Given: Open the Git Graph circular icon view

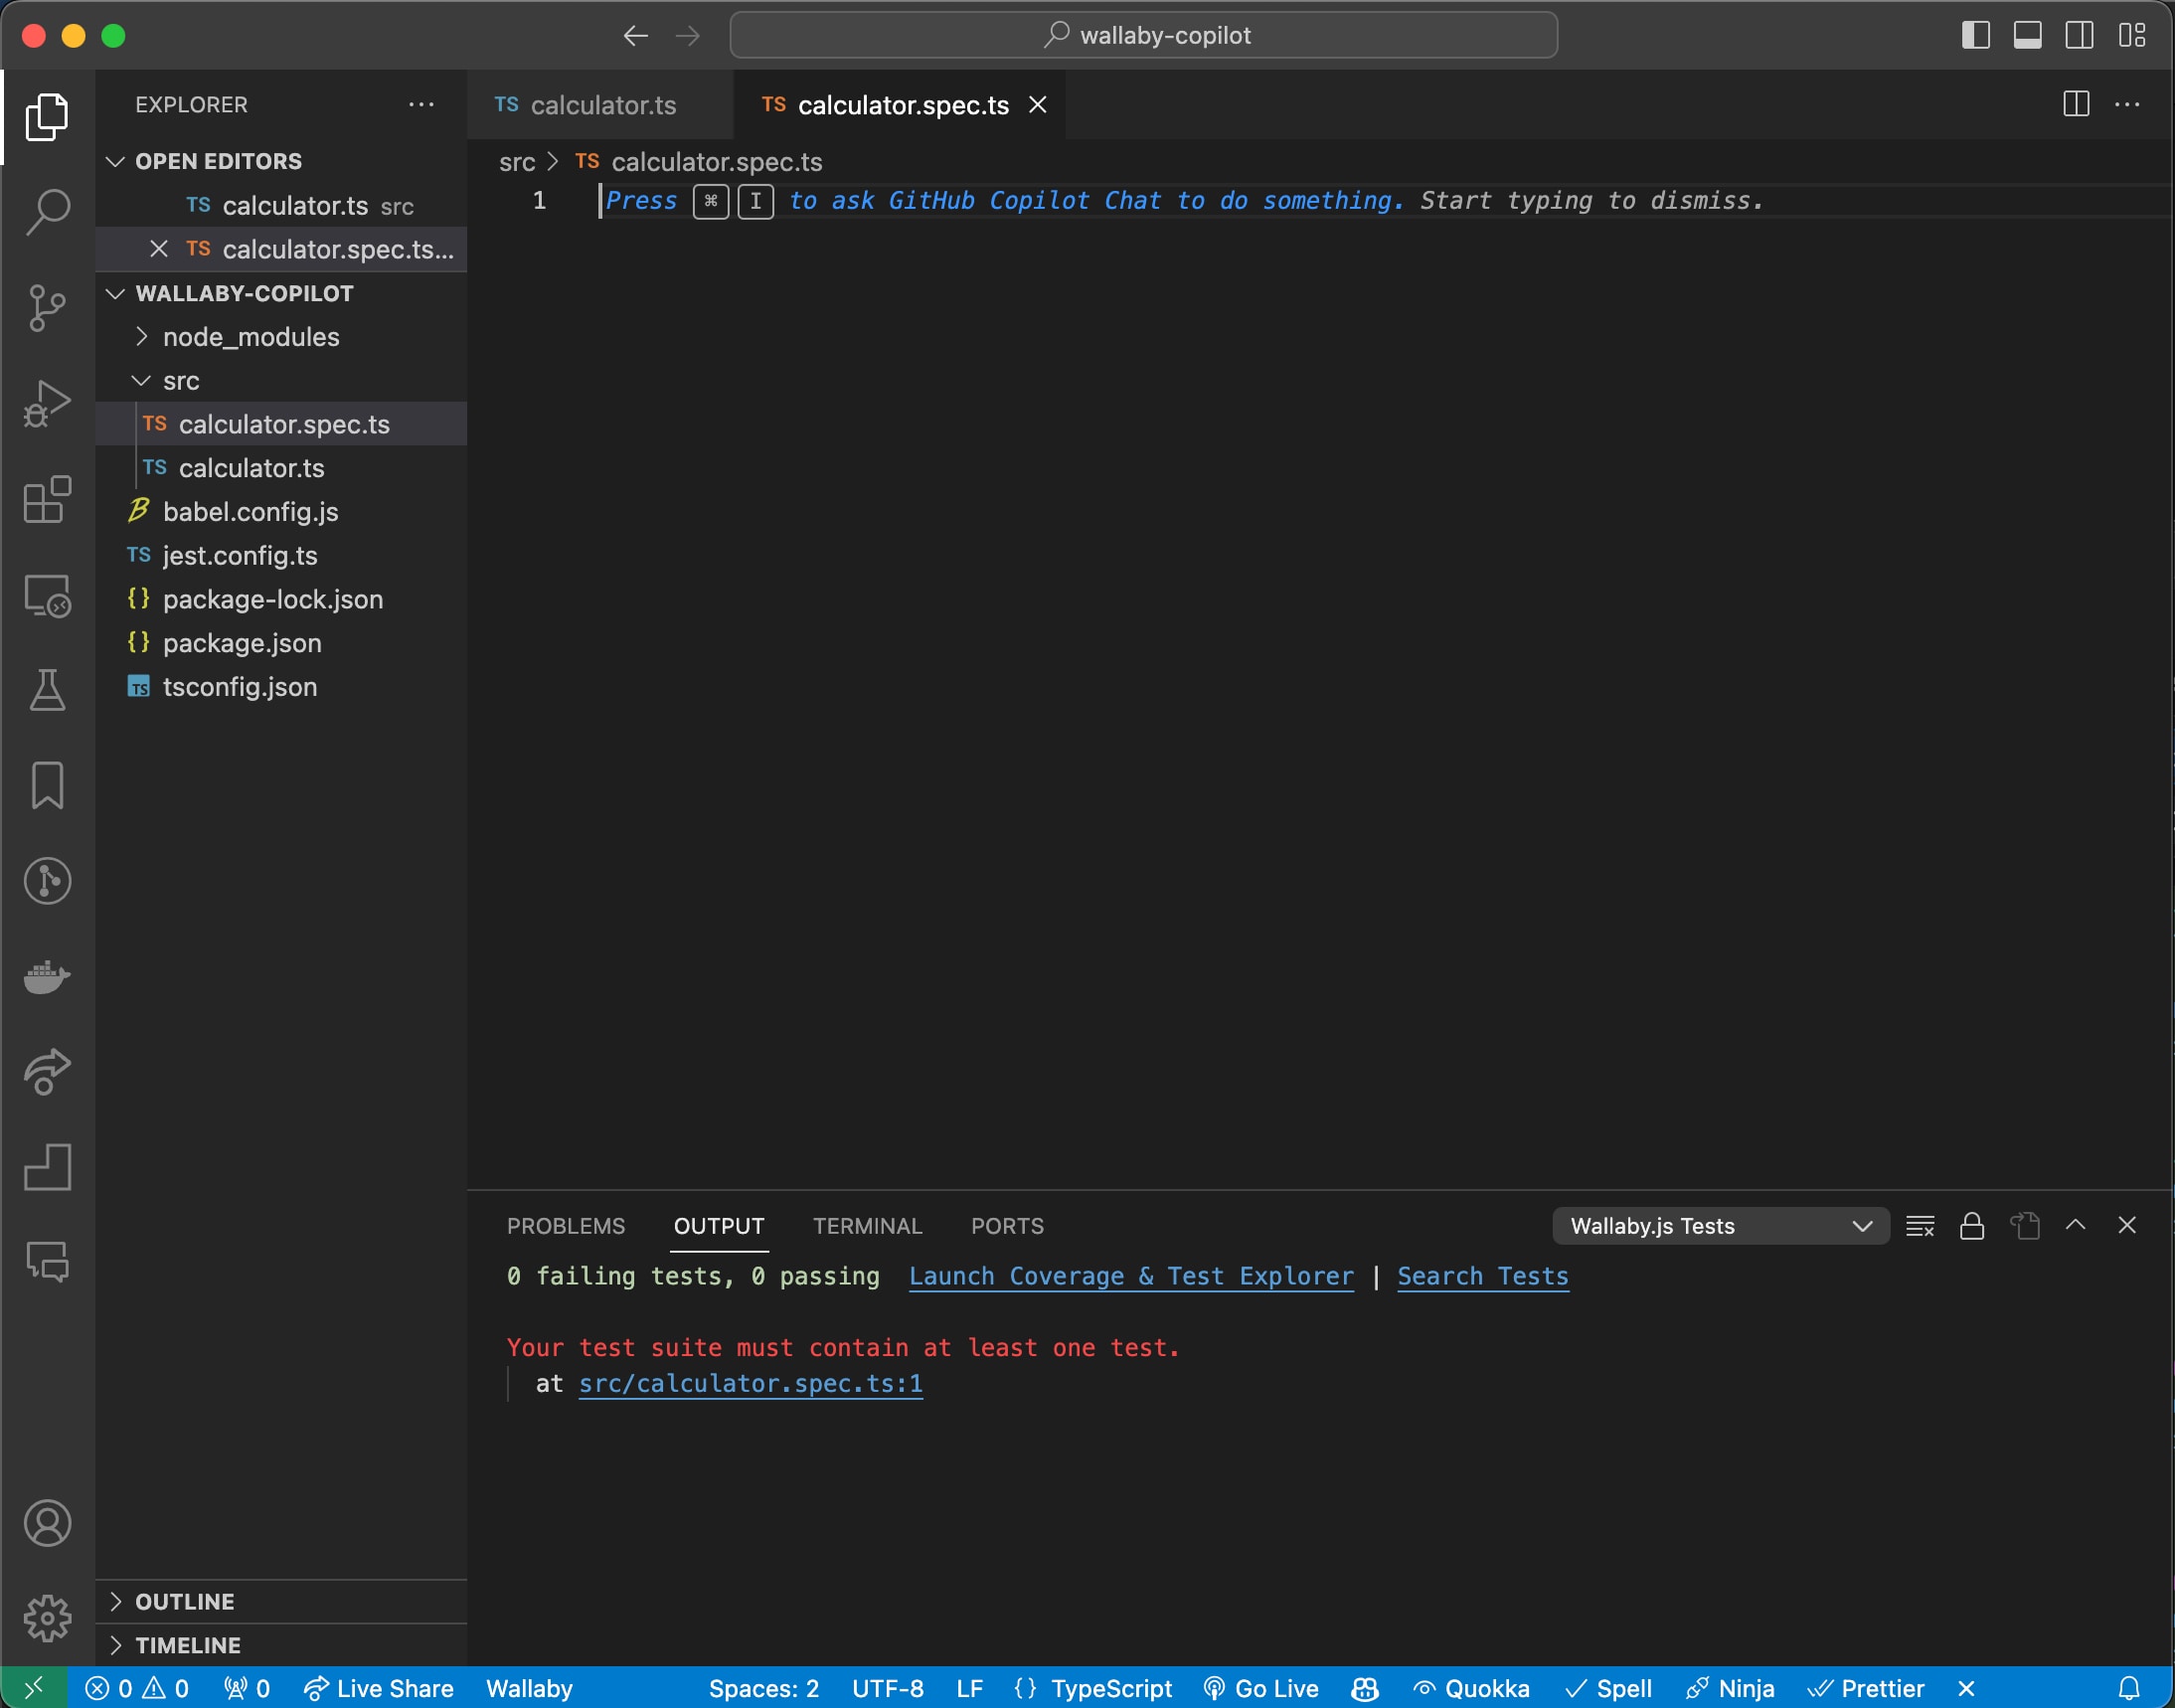Looking at the screenshot, I should (47, 881).
